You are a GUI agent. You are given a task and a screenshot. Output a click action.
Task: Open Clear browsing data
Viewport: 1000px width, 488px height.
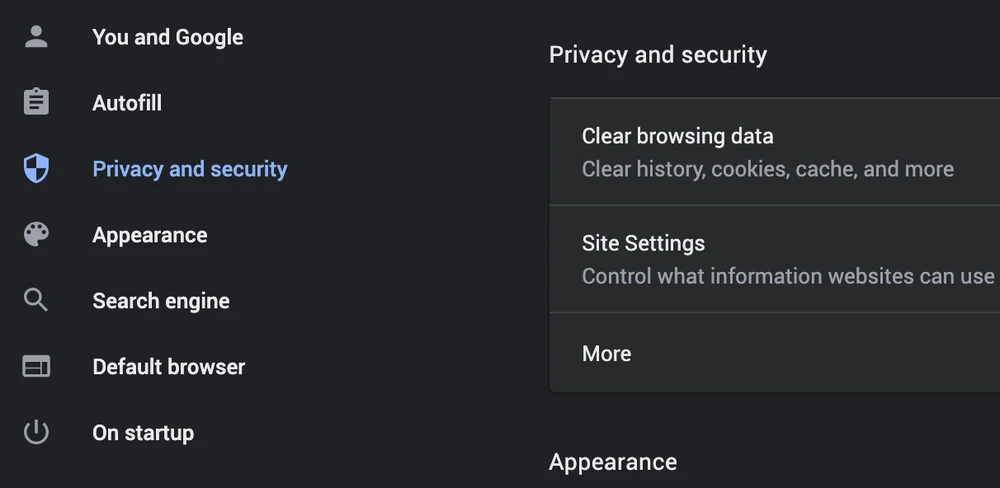click(x=677, y=136)
